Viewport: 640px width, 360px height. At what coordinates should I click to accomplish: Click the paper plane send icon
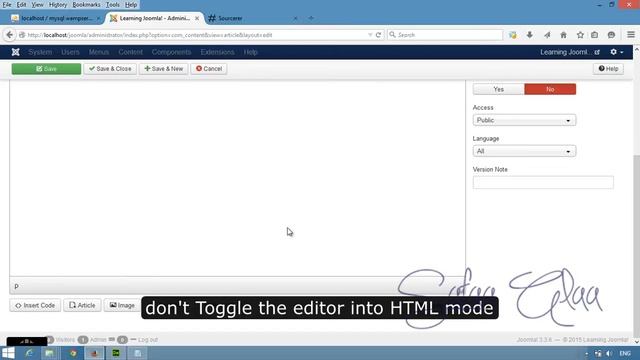click(547, 35)
